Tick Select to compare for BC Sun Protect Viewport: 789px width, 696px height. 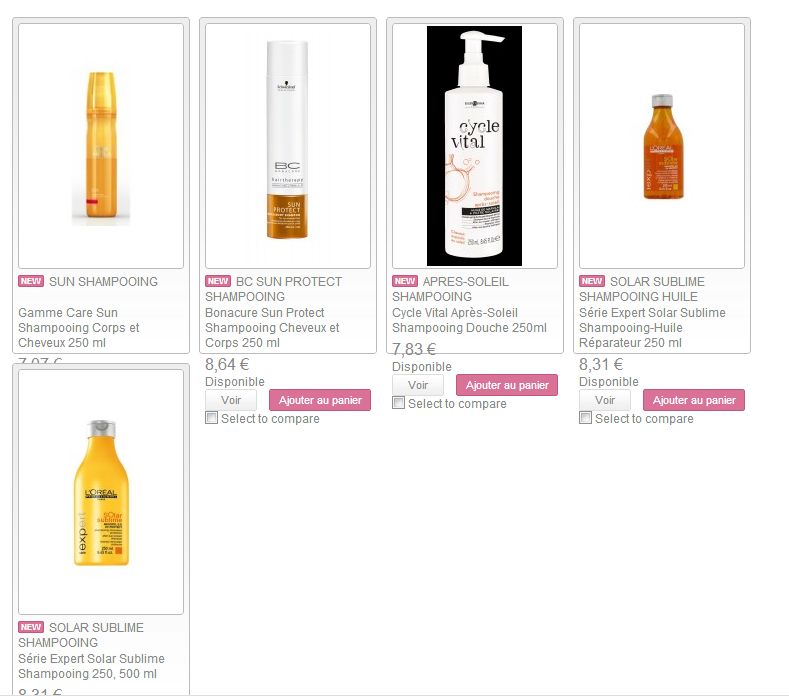pyautogui.click(x=211, y=418)
